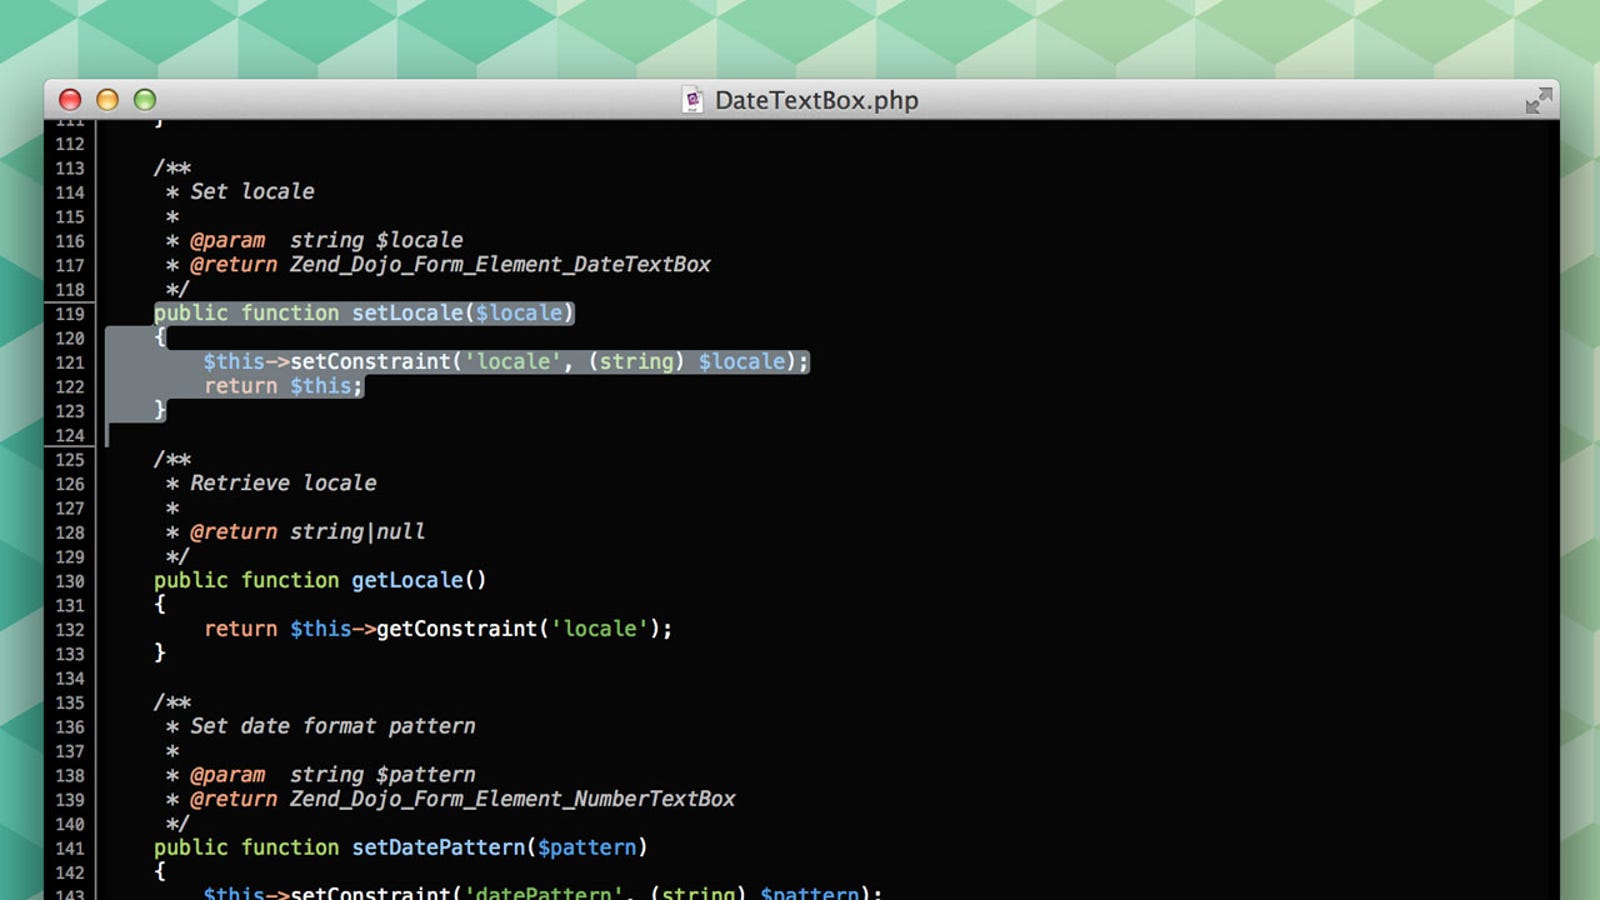Click line number 119 in gutter
The image size is (1600, 900).
[70, 314]
